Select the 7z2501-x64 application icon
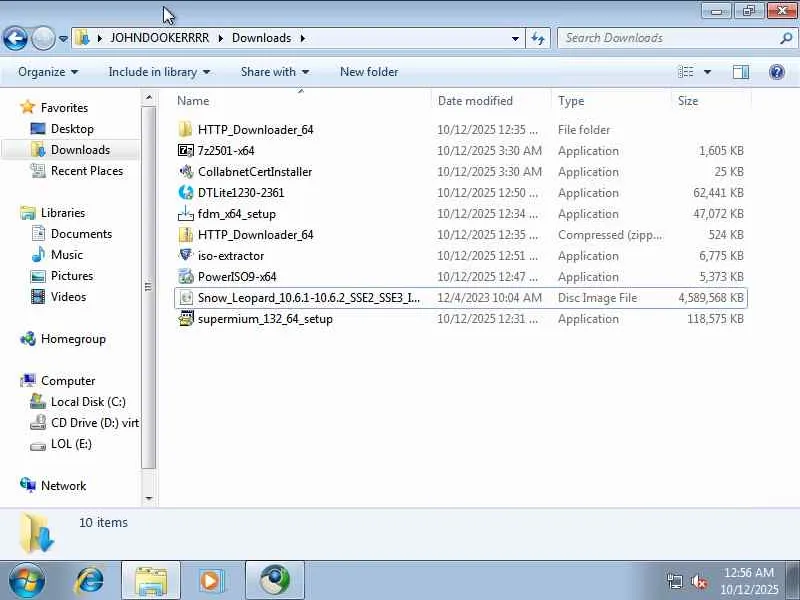The width and height of the screenshot is (800, 600). [x=185, y=151]
